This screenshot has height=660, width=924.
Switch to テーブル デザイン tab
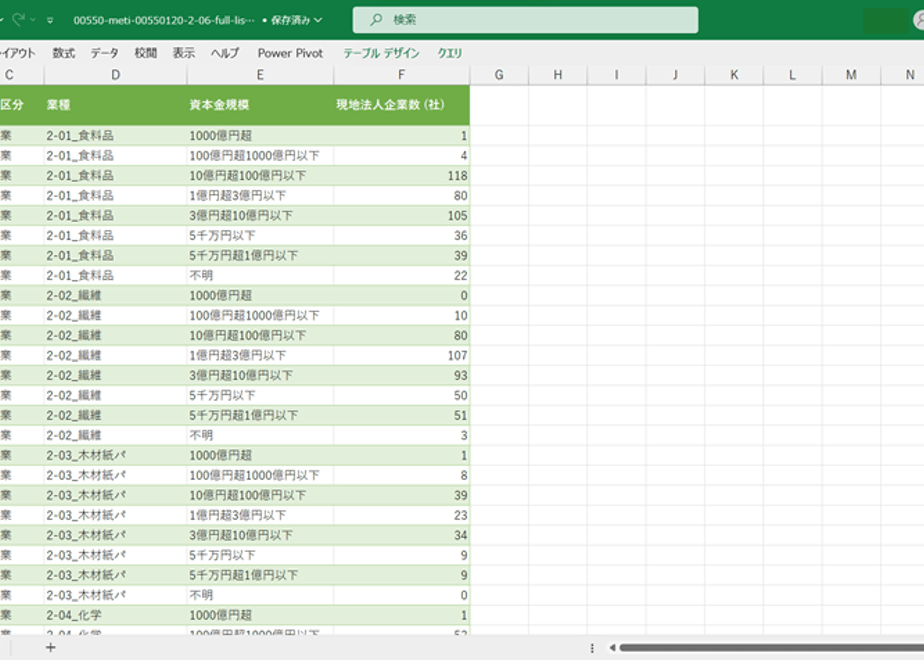[381, 53]
